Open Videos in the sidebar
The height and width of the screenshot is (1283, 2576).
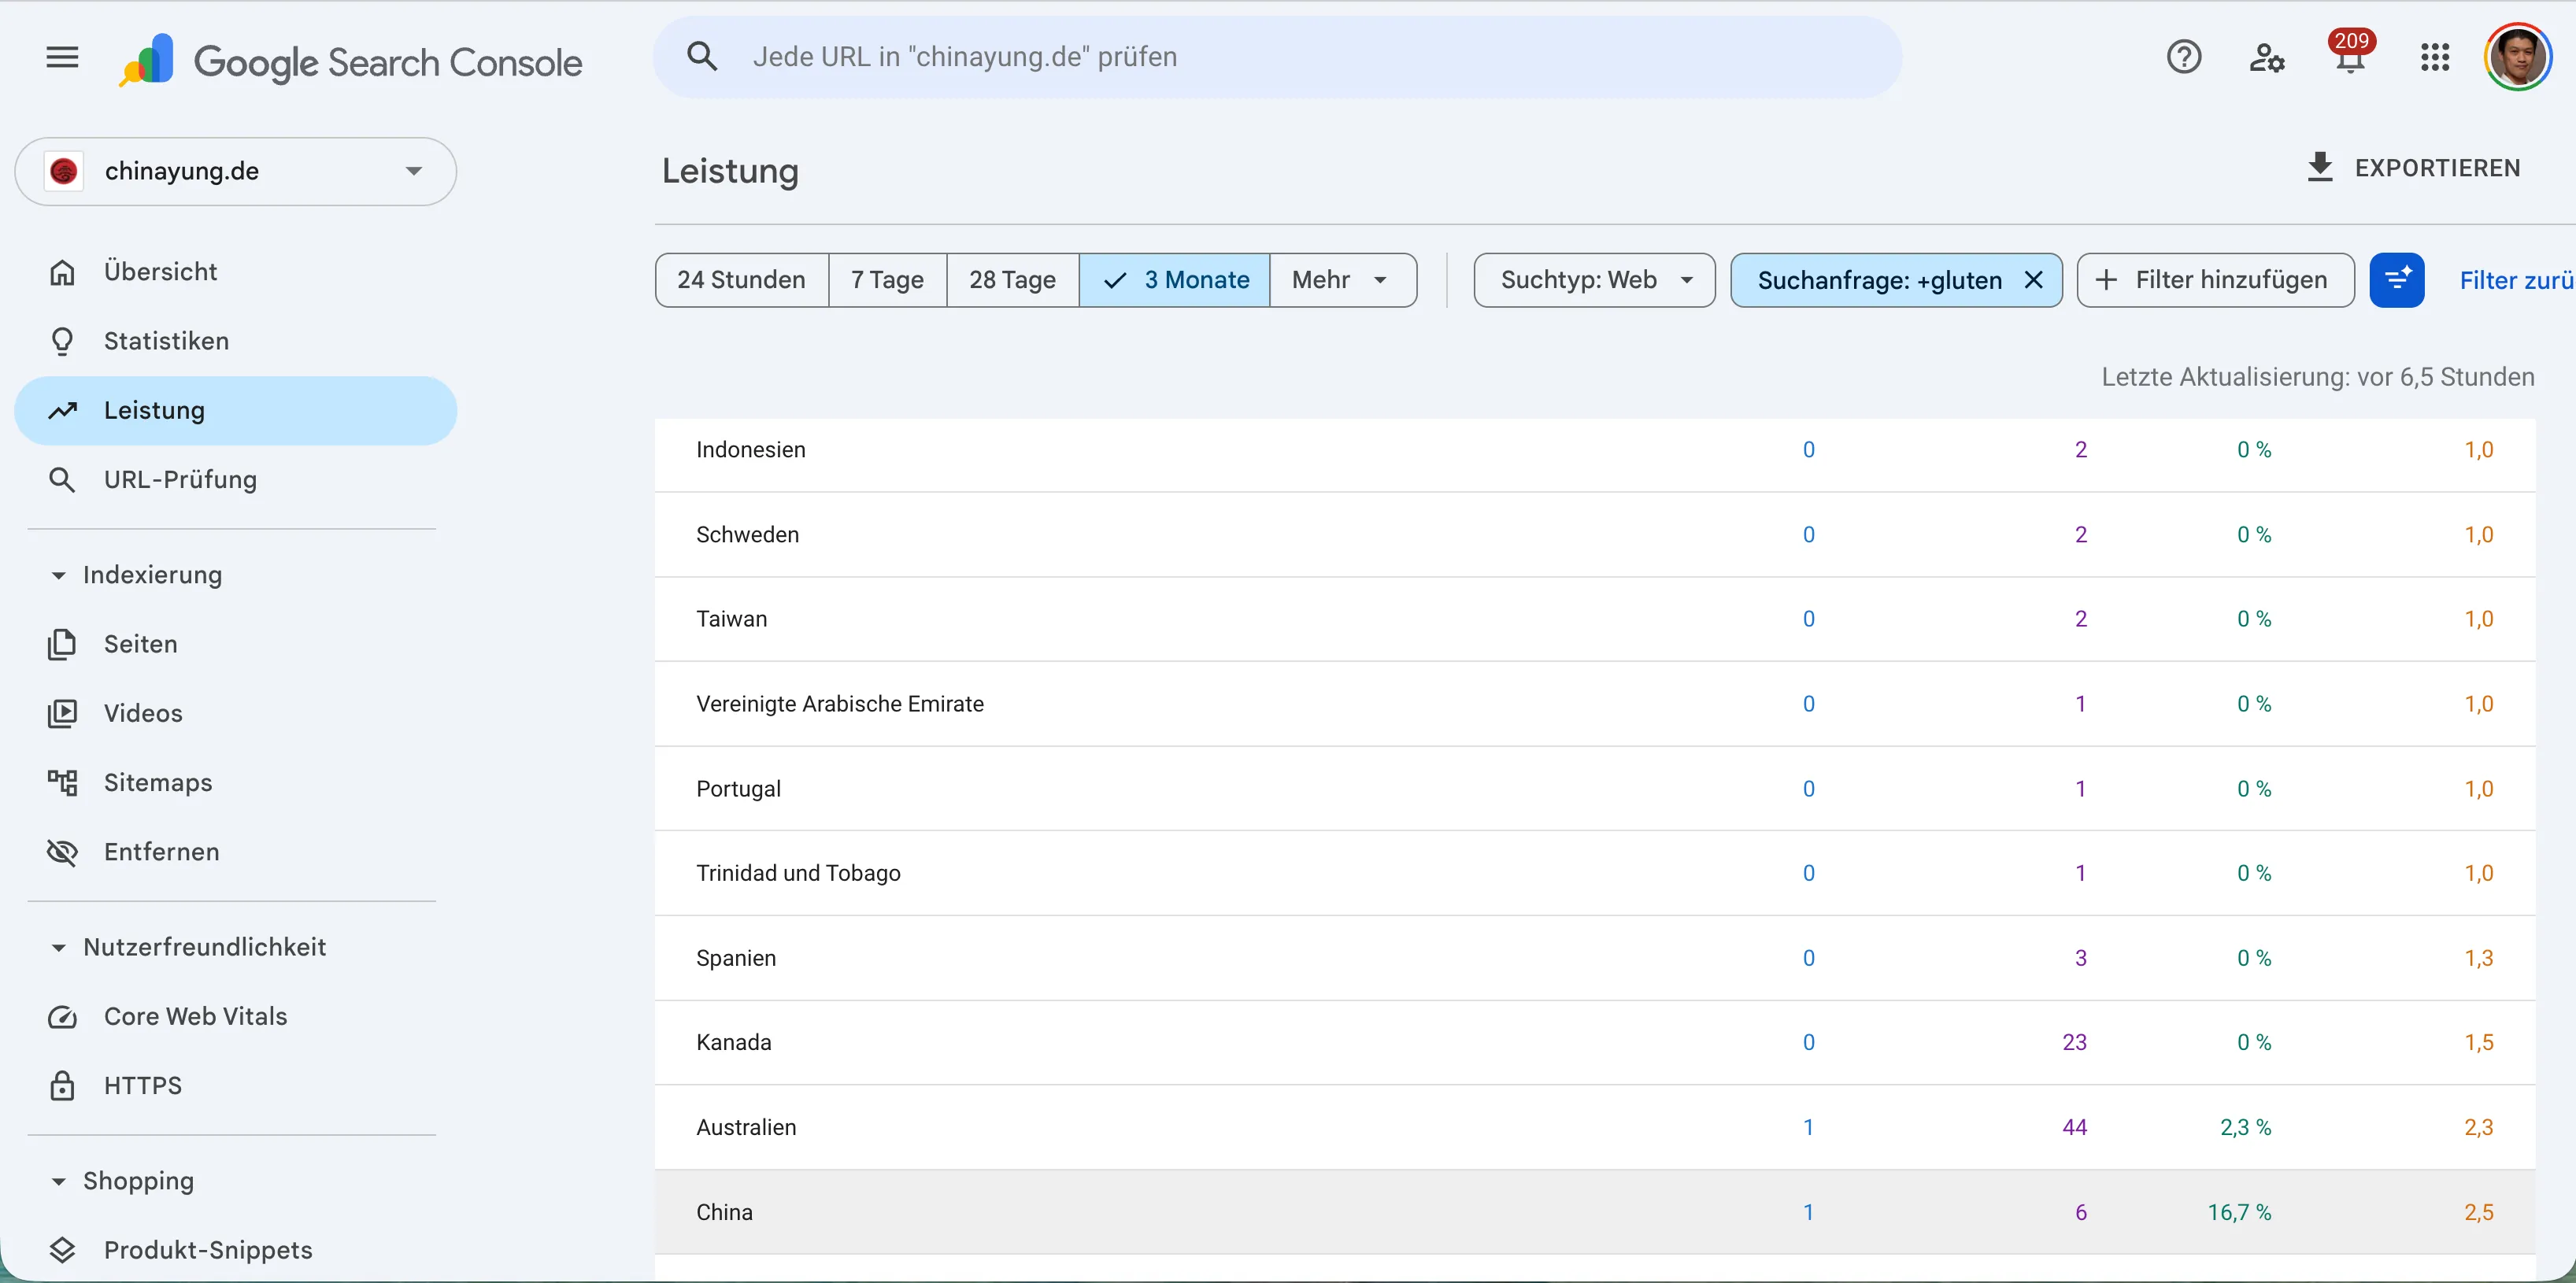click(x=236, y=713)
